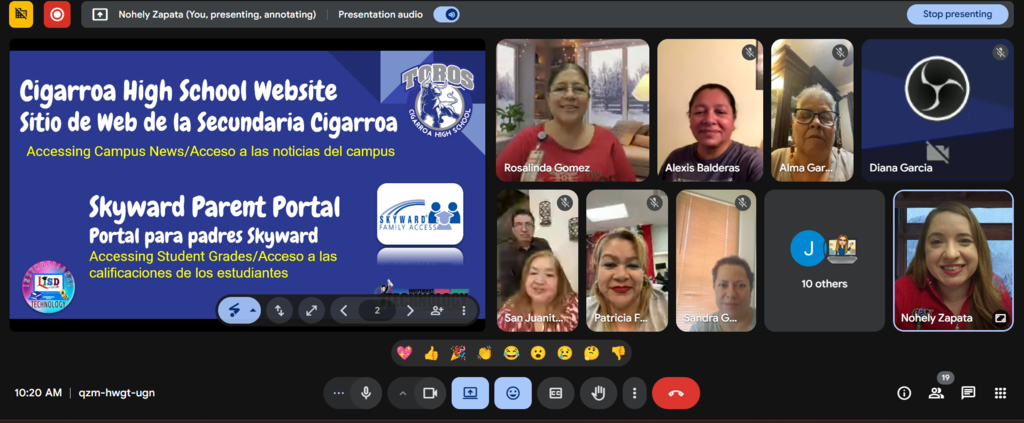Click the Stop presenting button
The image size is (1024, 423).
[957, 14]
